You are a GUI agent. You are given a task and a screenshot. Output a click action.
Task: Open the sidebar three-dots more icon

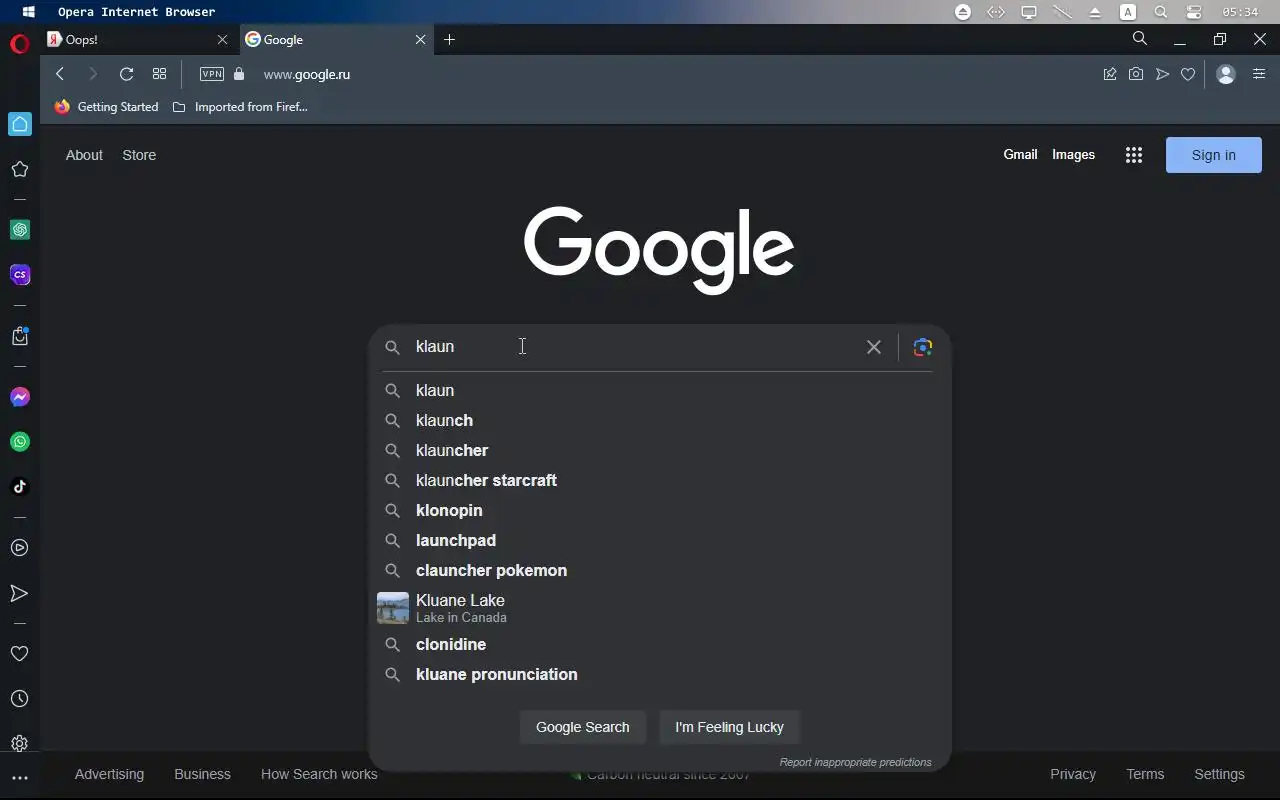19,778
